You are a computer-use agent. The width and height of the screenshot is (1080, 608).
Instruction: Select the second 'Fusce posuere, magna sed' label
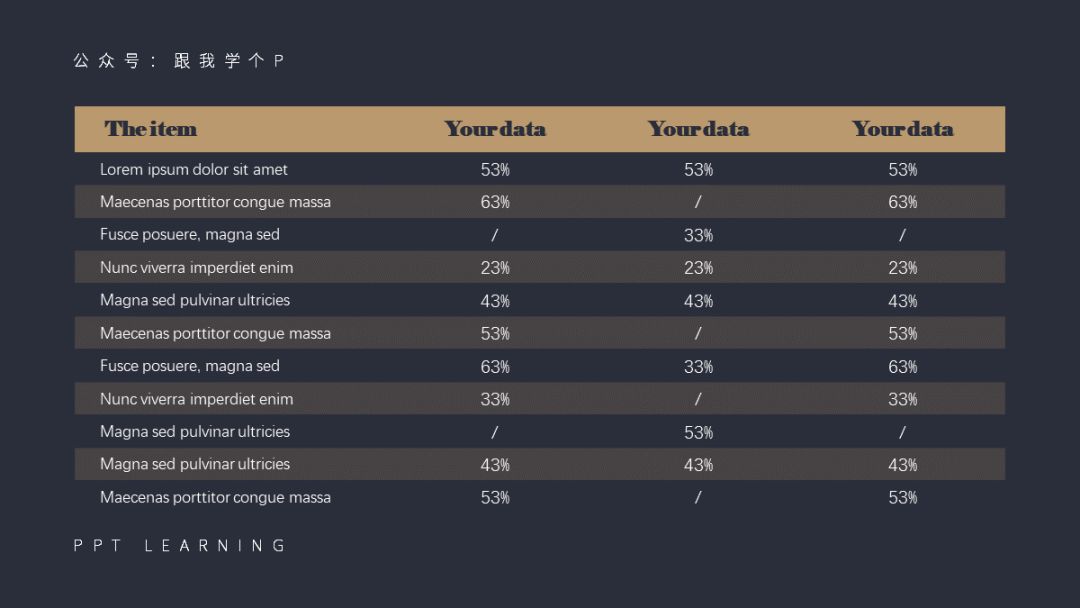click(x=189, y=366)
